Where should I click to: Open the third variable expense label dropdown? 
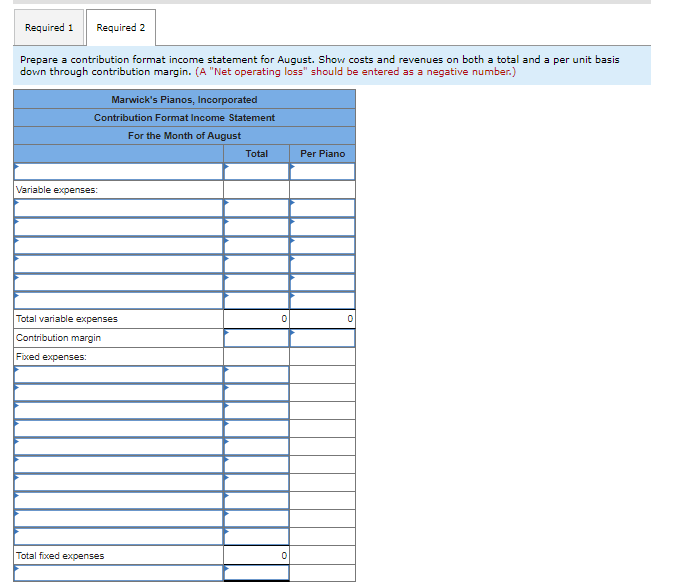pyautogui.click(x=118, y=245)
